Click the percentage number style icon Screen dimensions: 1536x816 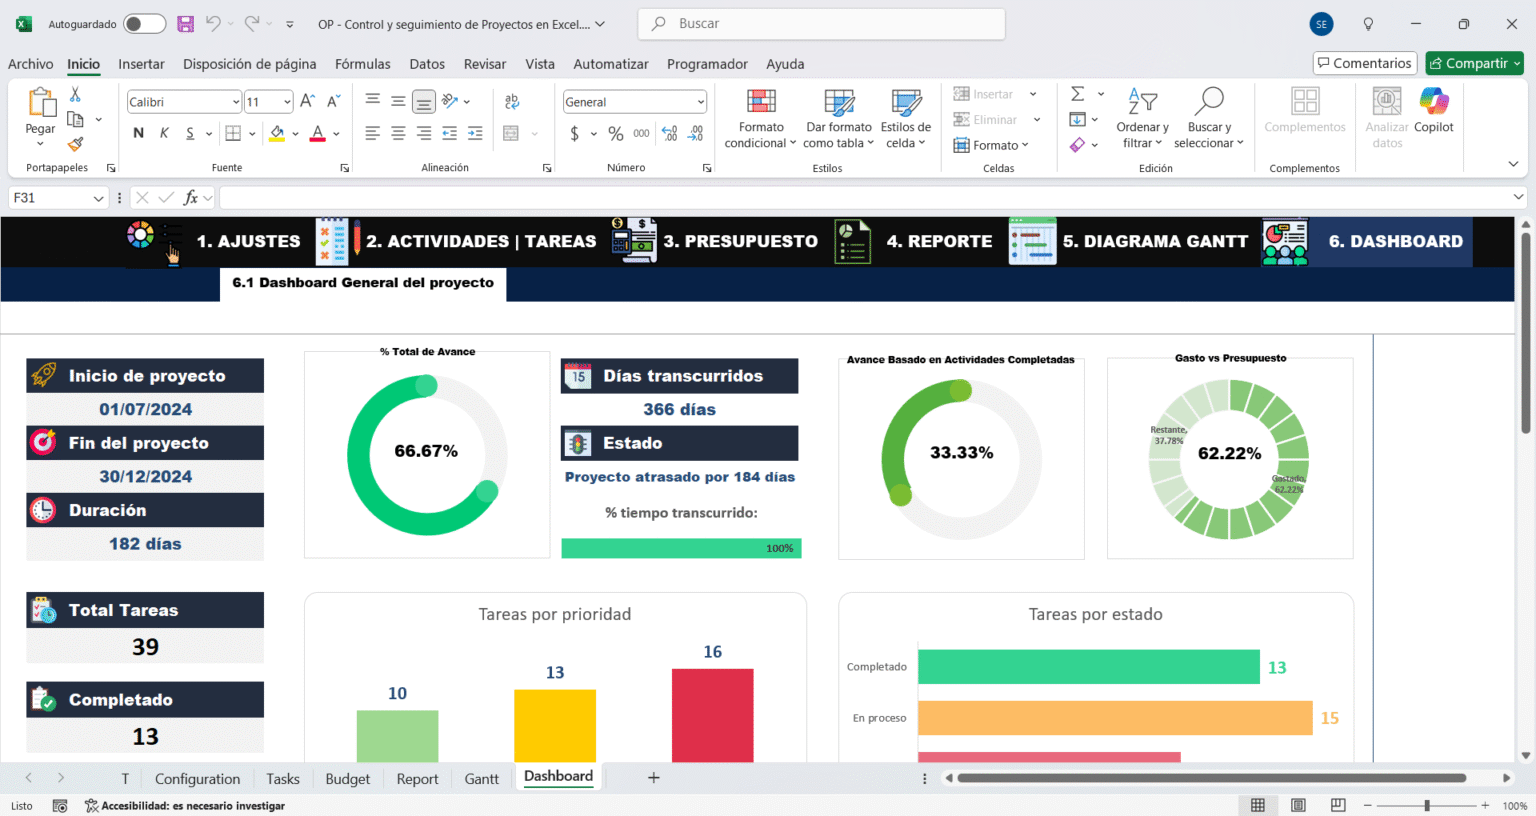coord(616,132)
